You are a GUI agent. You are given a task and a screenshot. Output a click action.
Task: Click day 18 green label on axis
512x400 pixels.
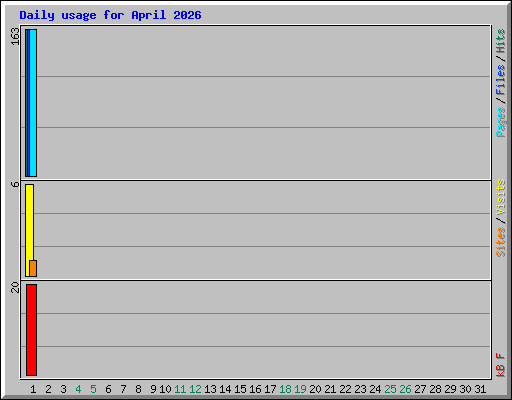click(285, 389)
